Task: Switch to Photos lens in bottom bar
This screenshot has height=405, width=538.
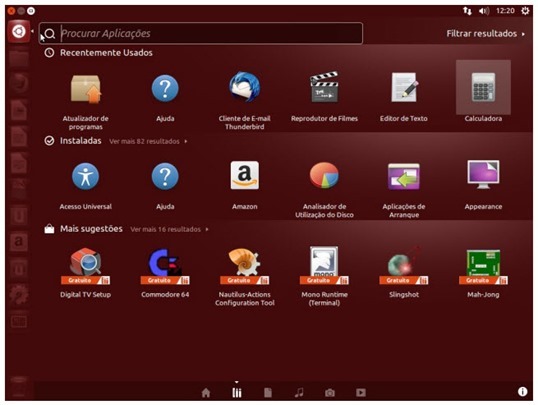Action: (x=330, y=393)
